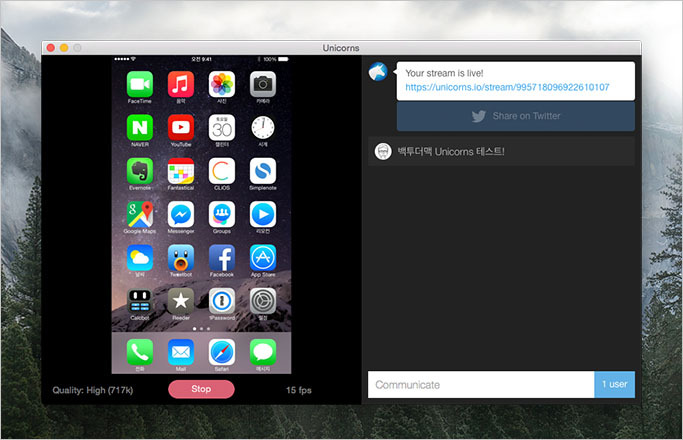Launch the Groups app icon
This screenshot has width=683, height=440.
pyautogui.click(x=222, y=214)
